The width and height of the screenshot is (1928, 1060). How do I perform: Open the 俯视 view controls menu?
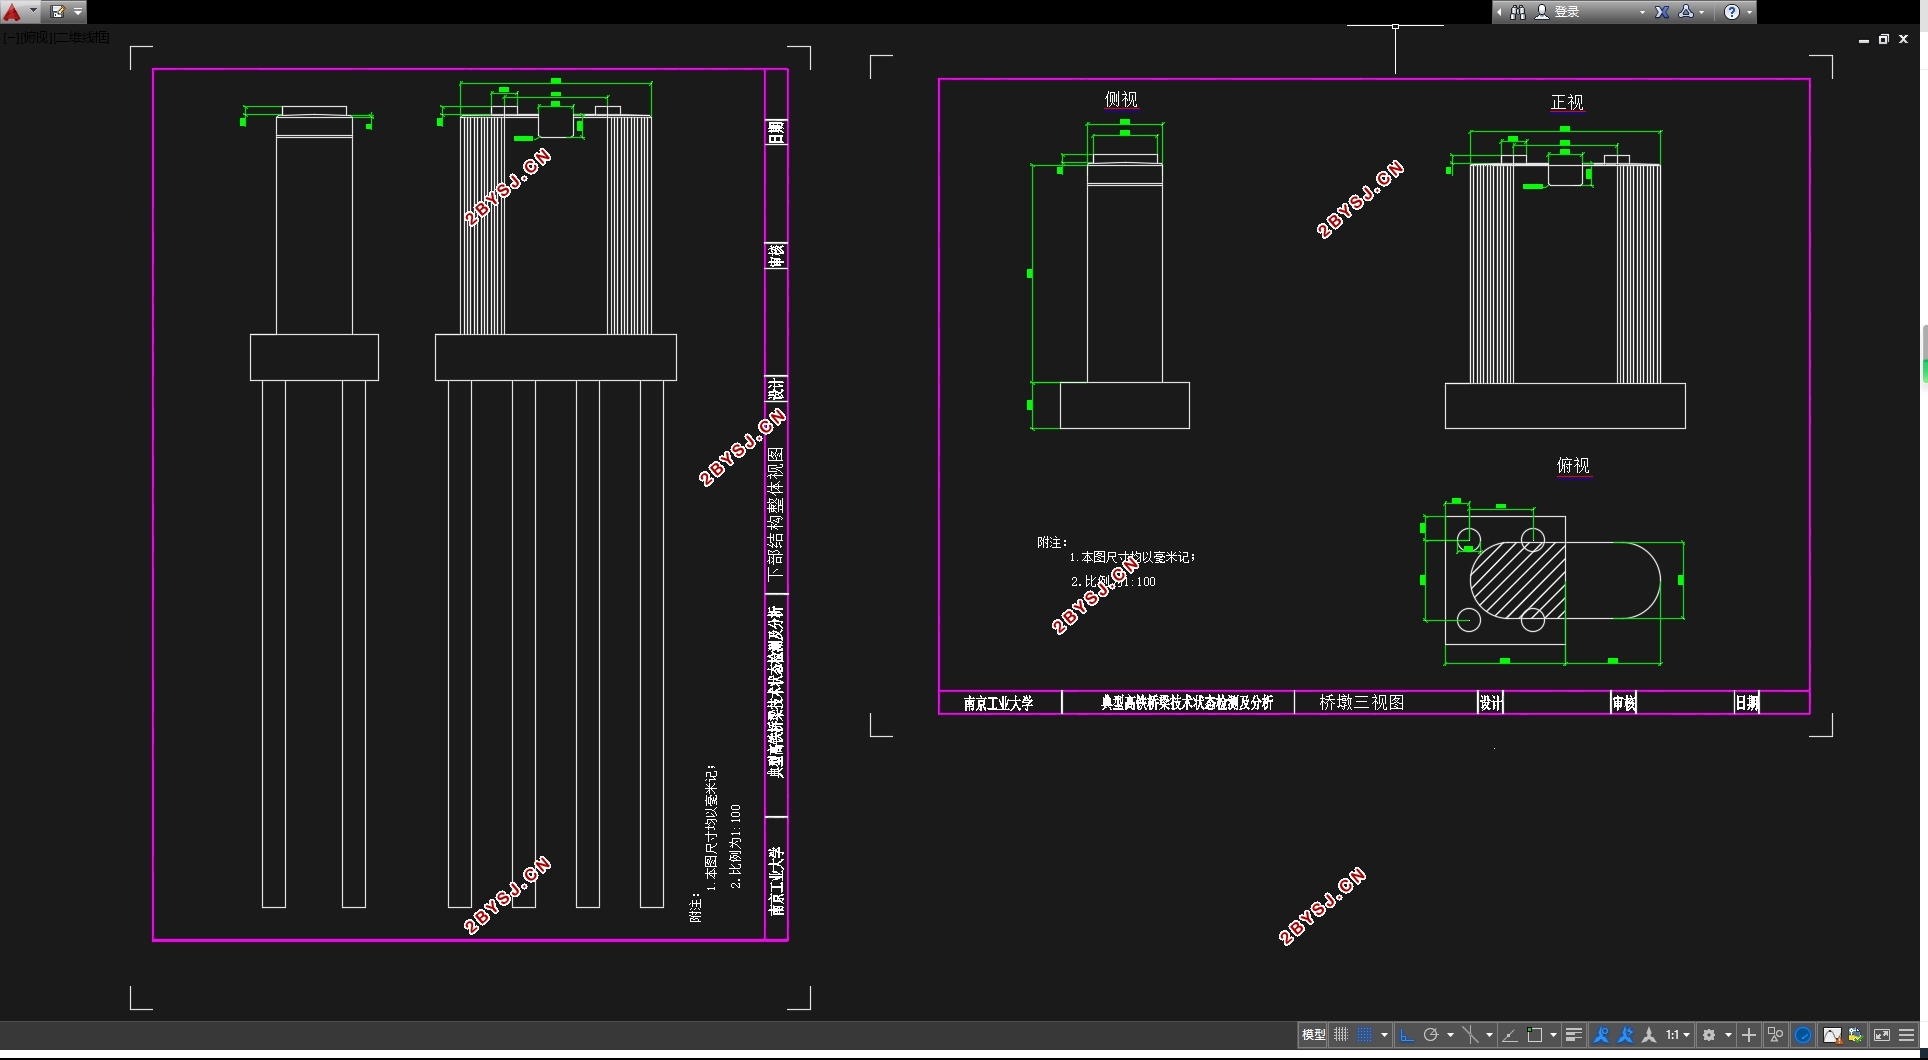35,37
